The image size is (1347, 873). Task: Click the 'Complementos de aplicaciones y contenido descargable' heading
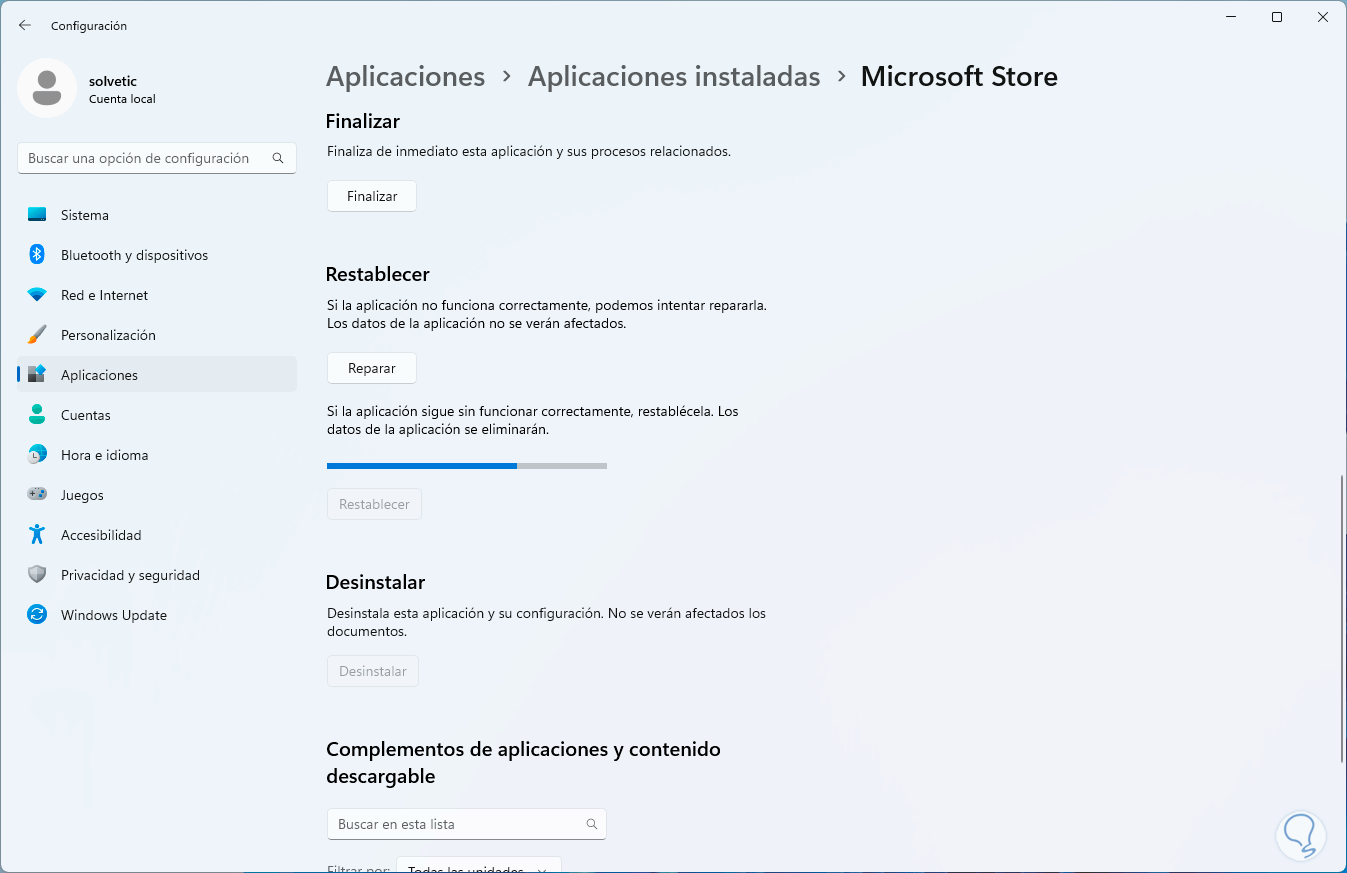(x=523, y=763)
